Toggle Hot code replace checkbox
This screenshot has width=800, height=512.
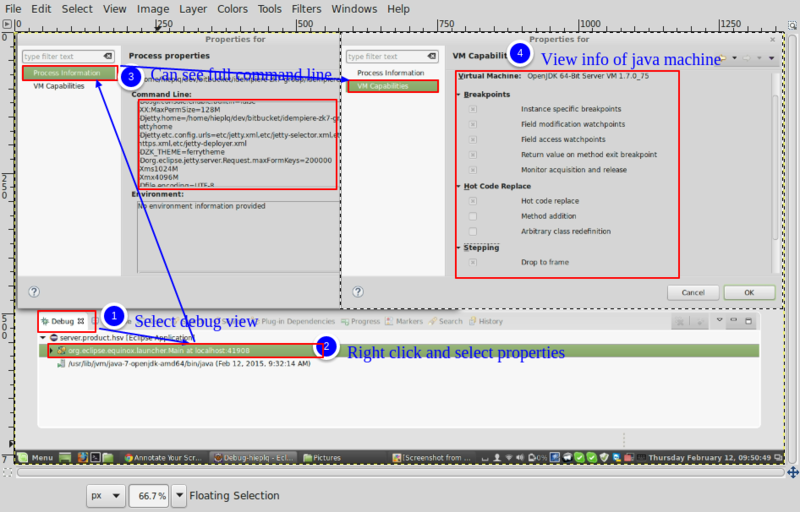tap(473, 201)
